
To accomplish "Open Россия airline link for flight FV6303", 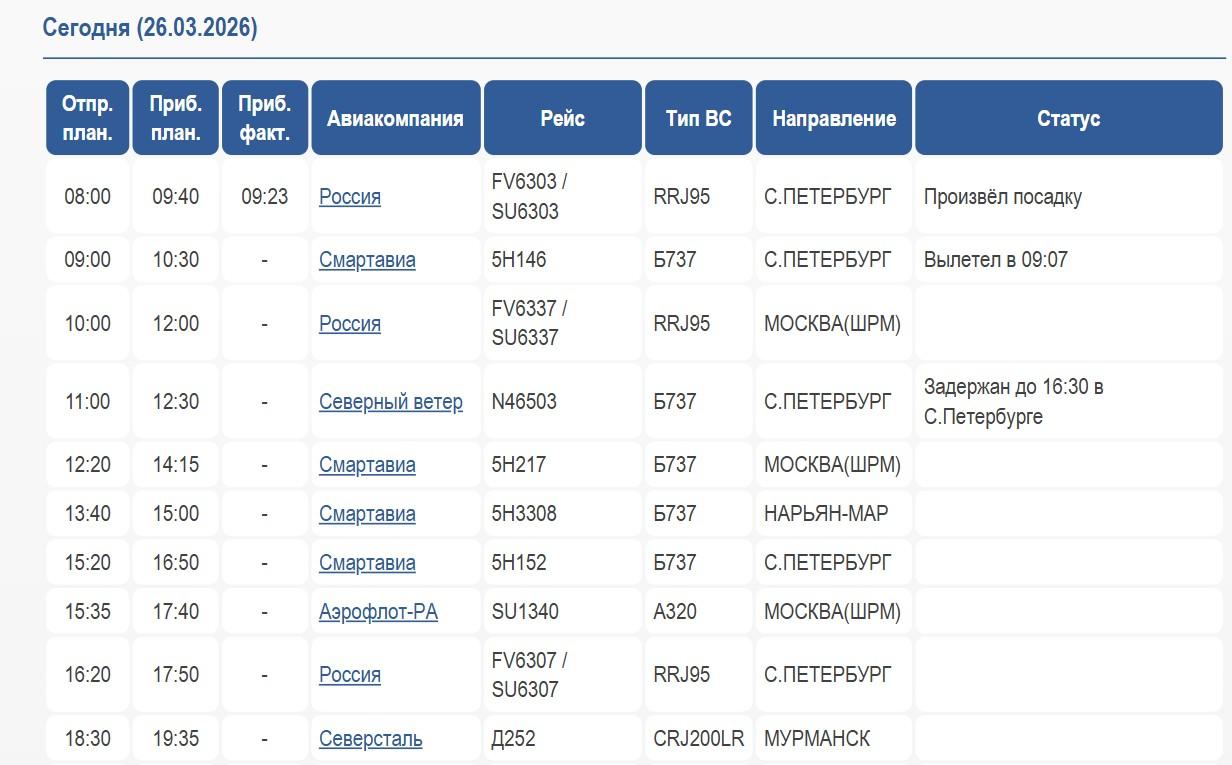I will 349,197.
